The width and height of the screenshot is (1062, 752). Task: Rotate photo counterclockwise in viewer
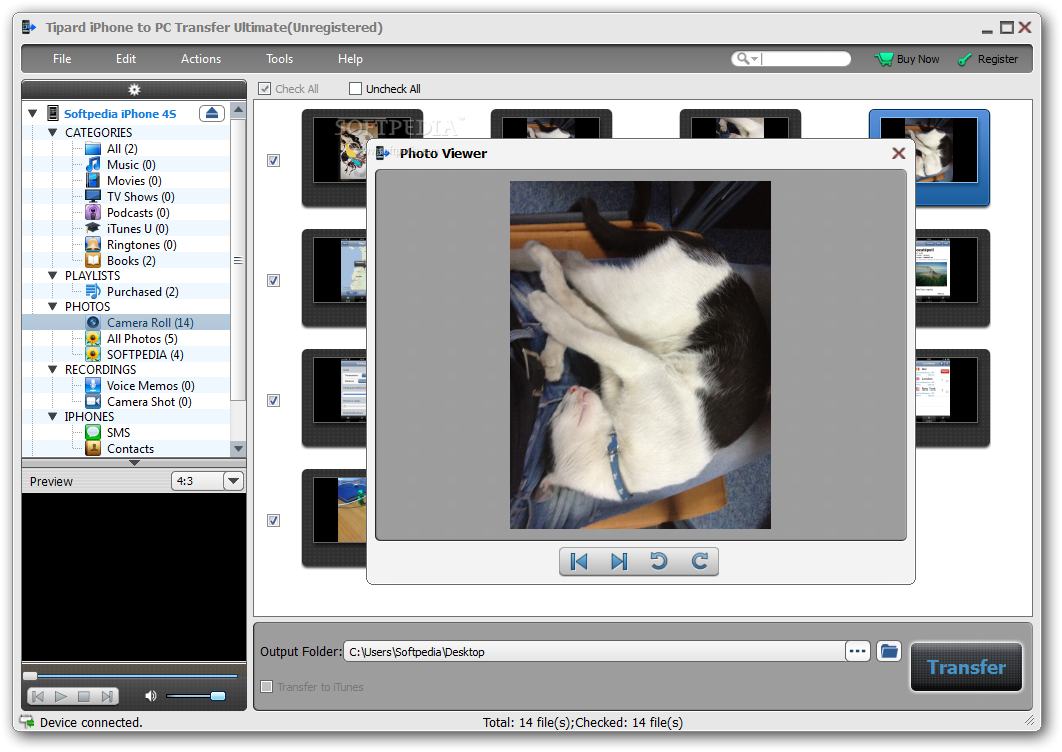coord(659,562)
